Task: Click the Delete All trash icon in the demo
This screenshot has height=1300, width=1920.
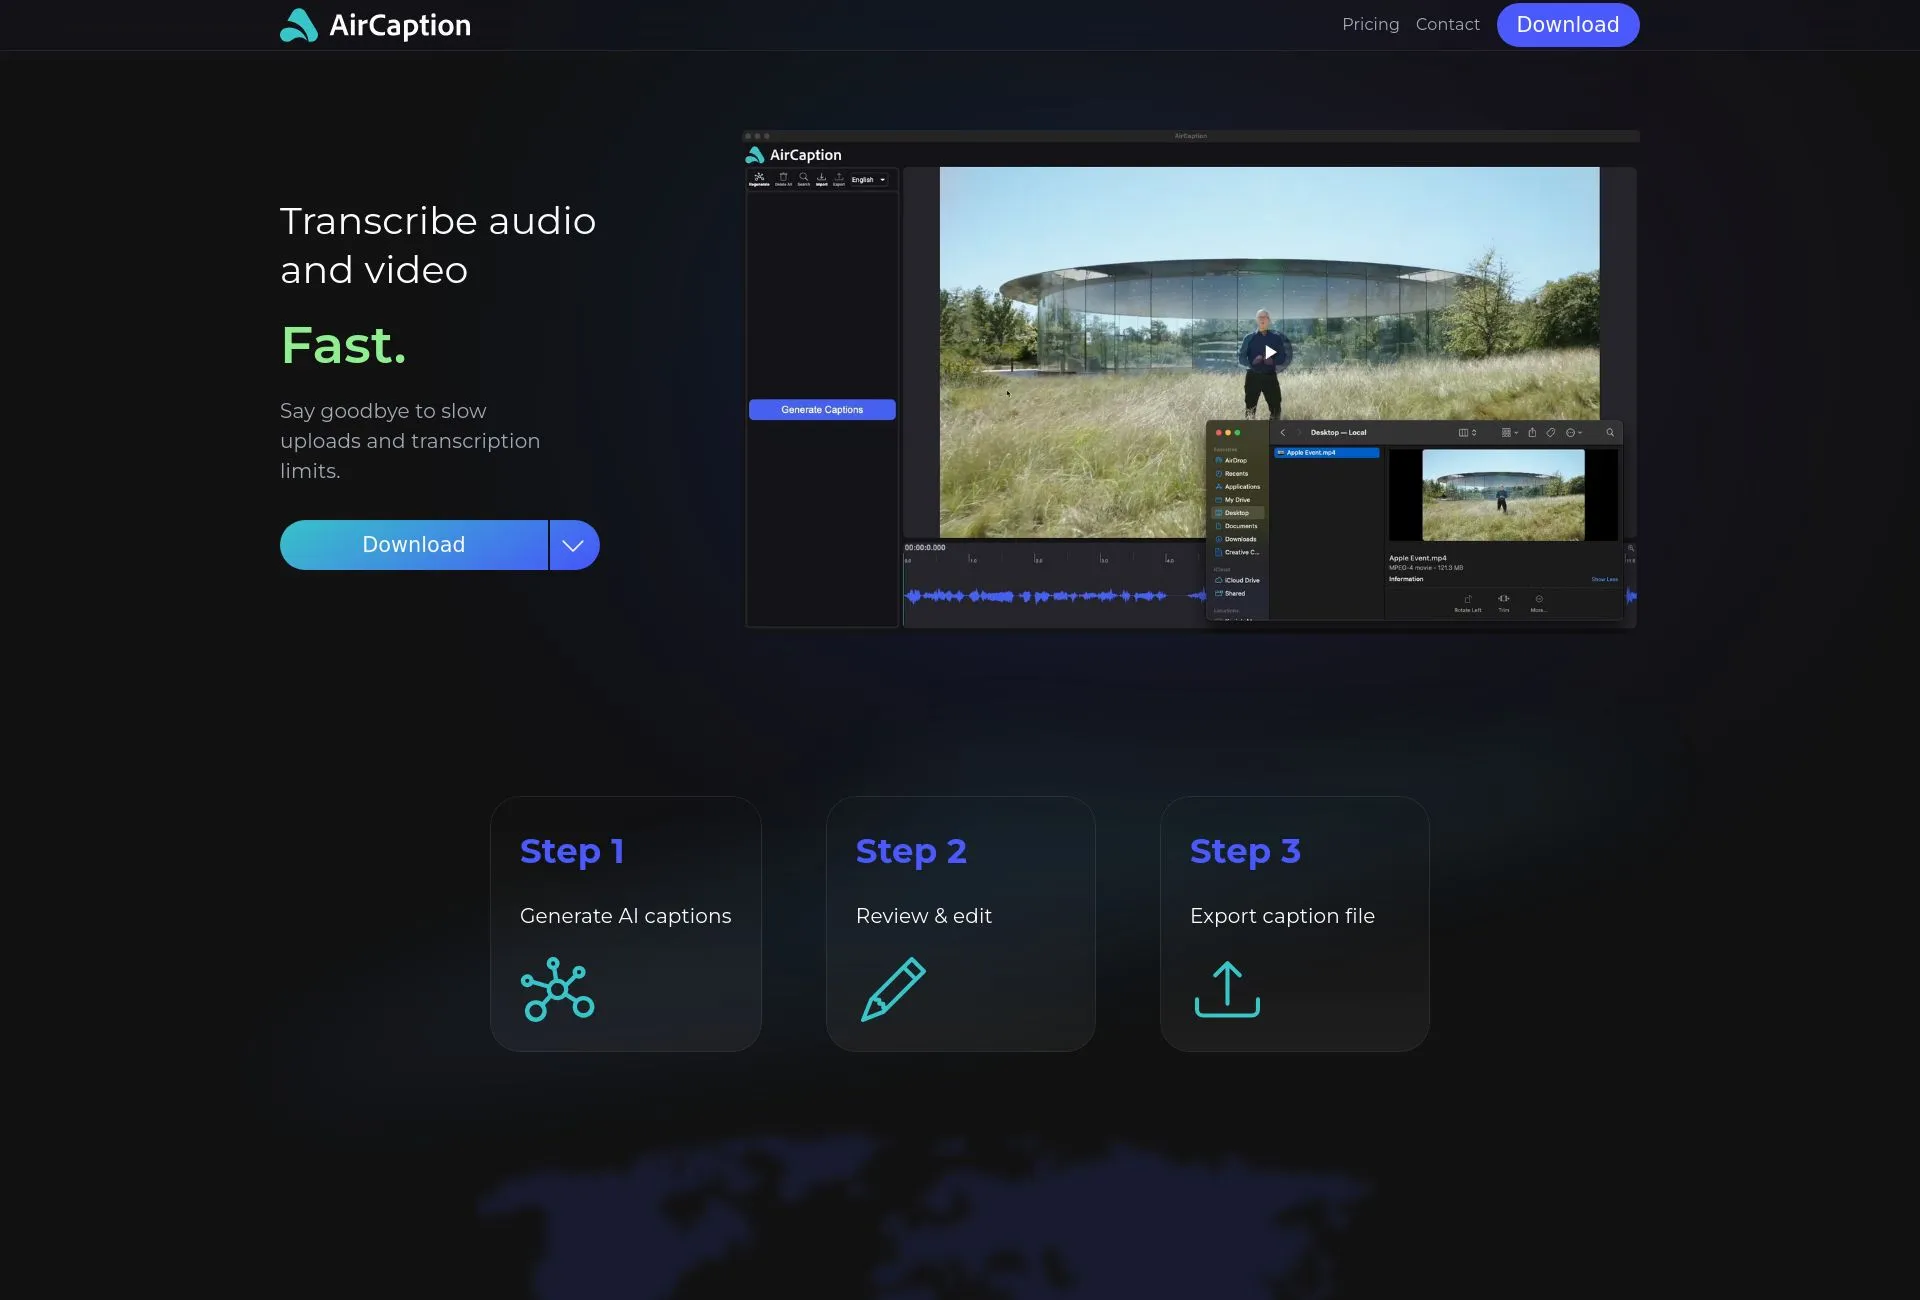Action: pyautogui.click(x=783, y=179)
